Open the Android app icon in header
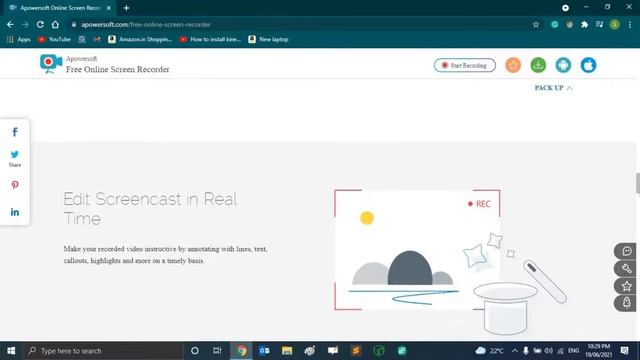 [x=563, y=65]
